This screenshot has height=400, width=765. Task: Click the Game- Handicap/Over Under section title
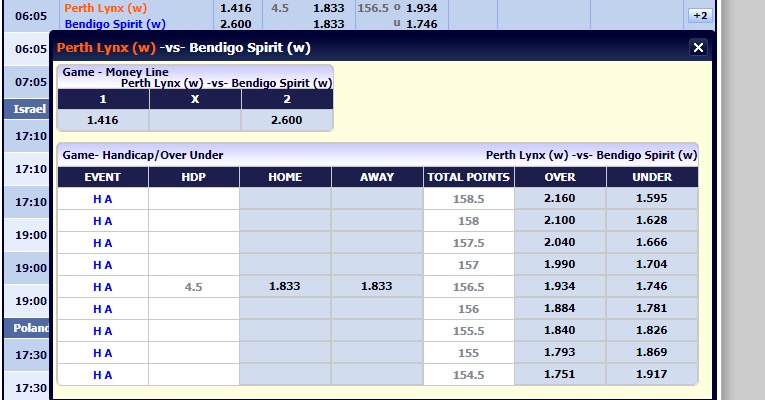point(142,155)
